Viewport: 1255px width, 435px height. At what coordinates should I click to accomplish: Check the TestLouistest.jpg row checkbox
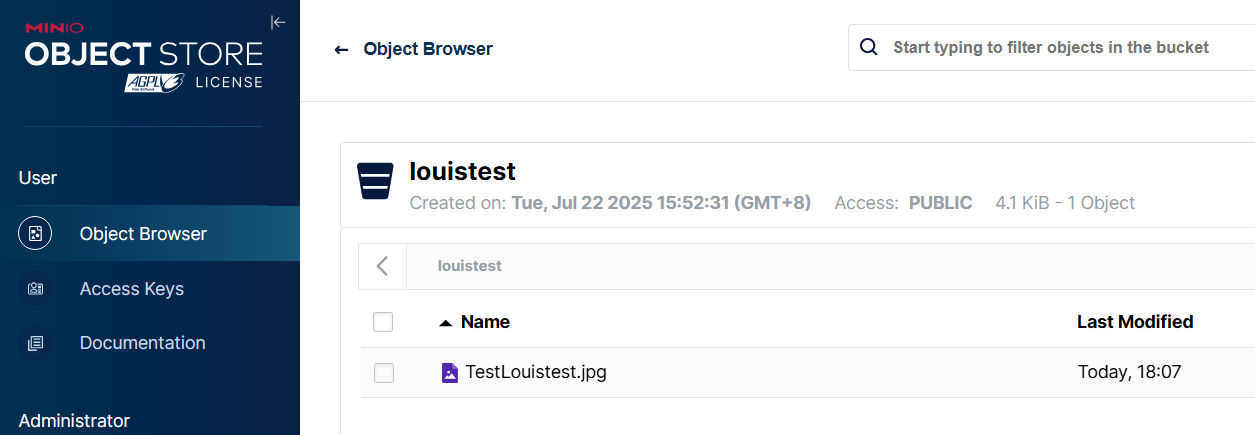383,373
